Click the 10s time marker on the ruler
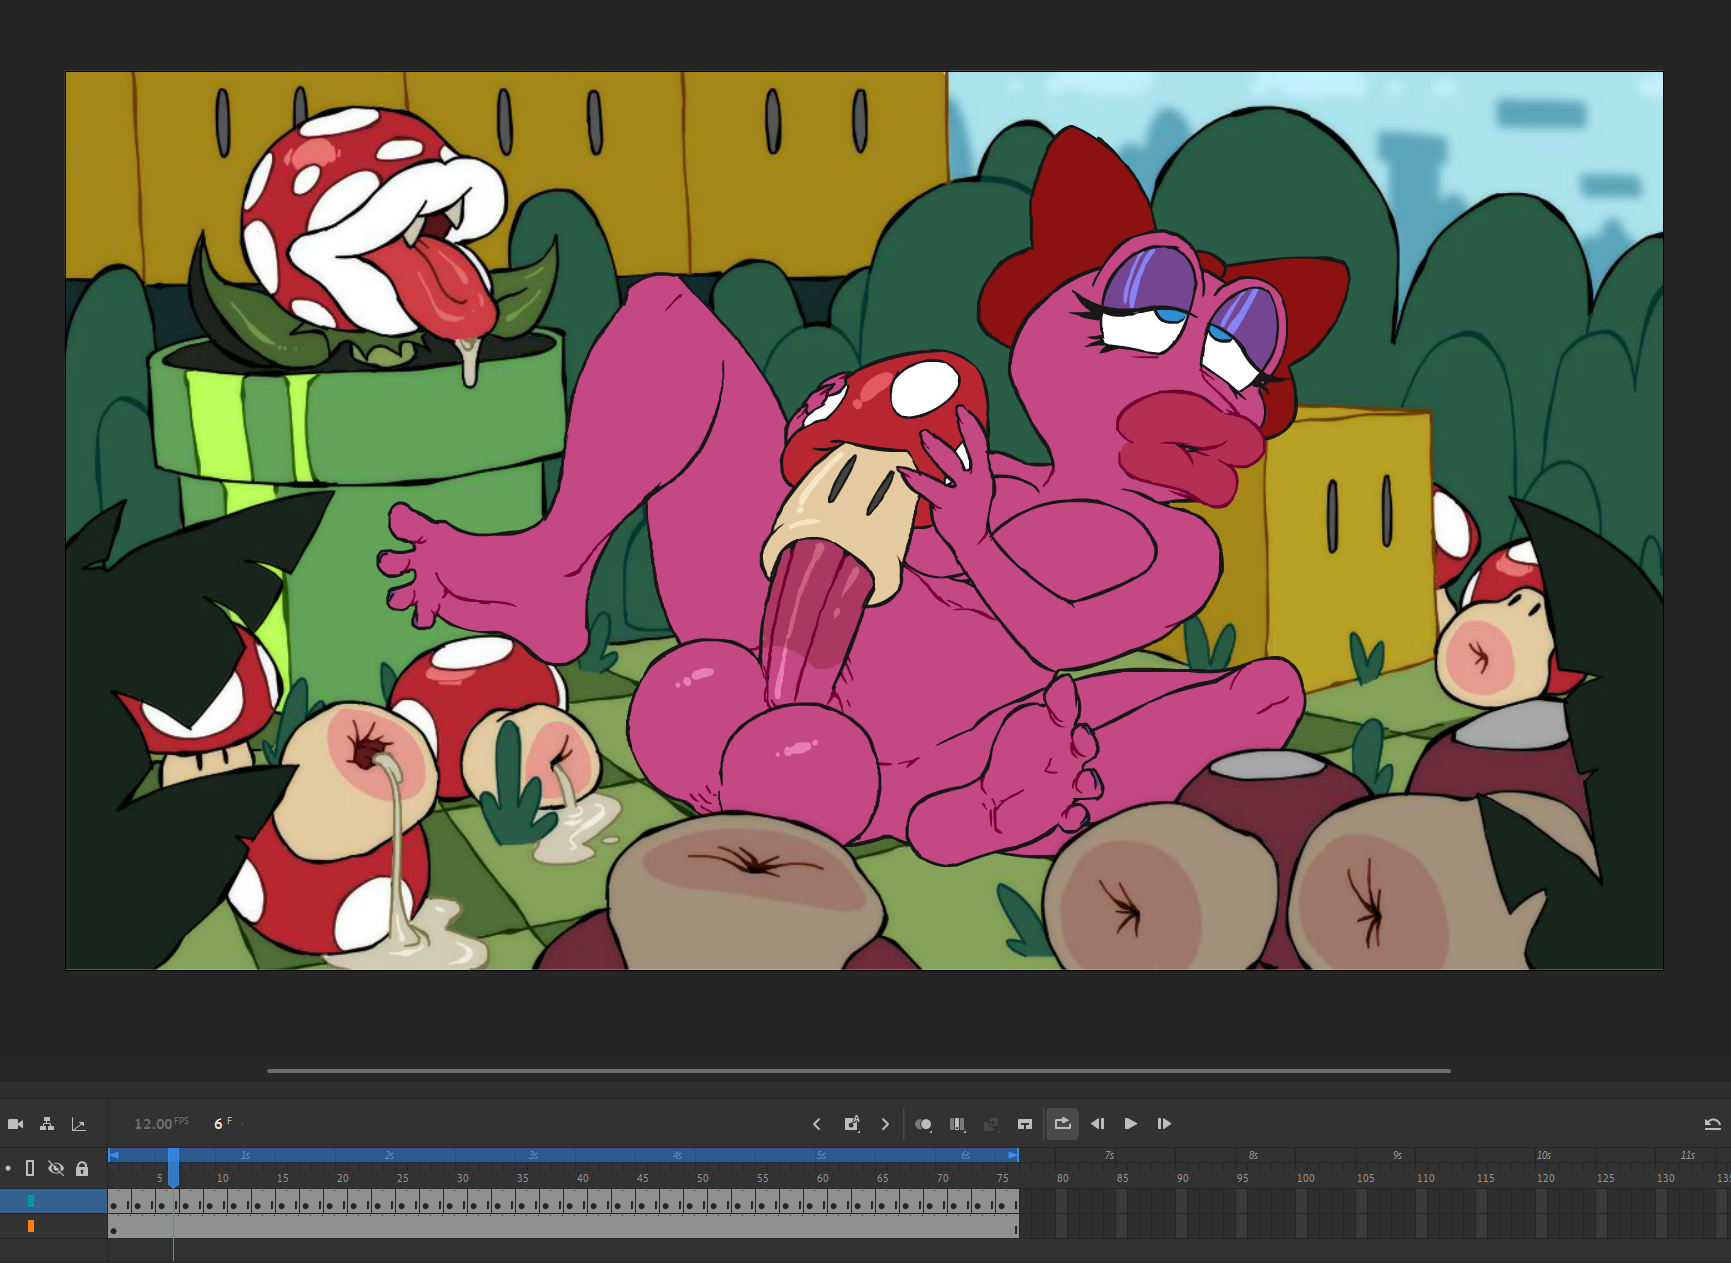Image resolution: width=1731 pixels, height=1263 pixels. [1544, 1155]
